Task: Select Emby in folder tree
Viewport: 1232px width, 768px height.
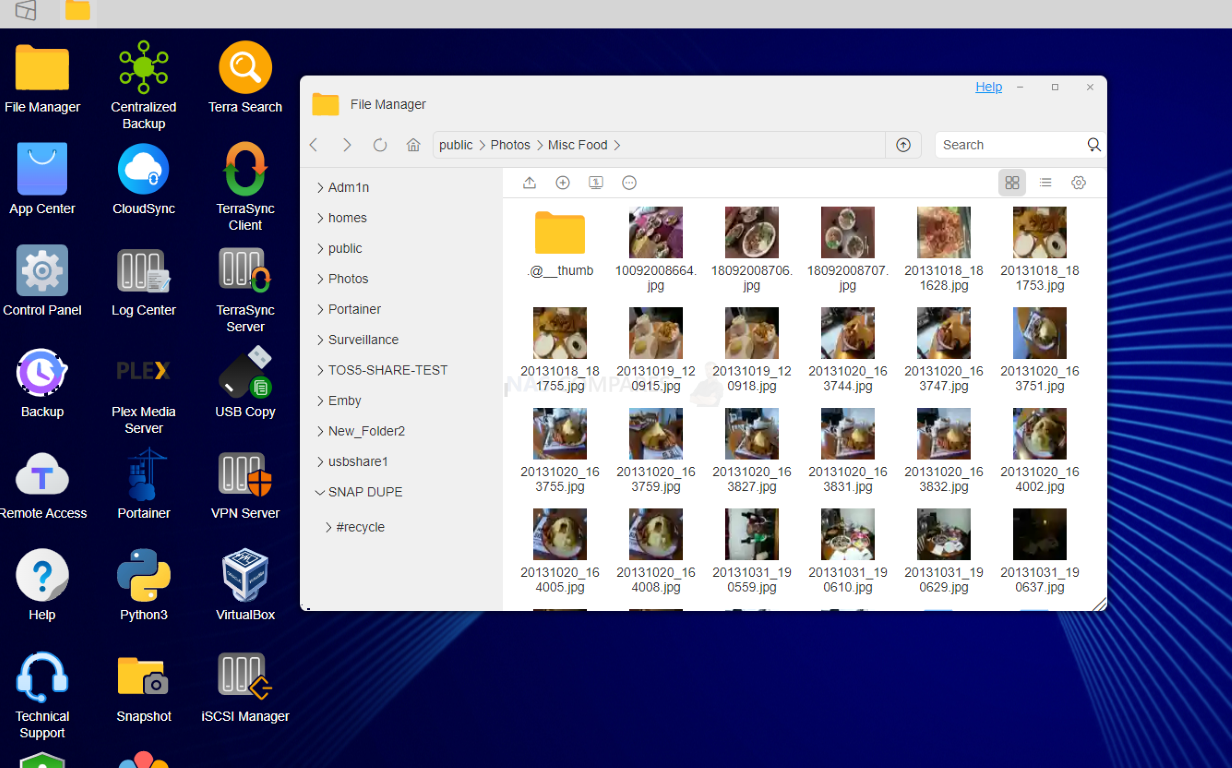Action: (345, 401)
